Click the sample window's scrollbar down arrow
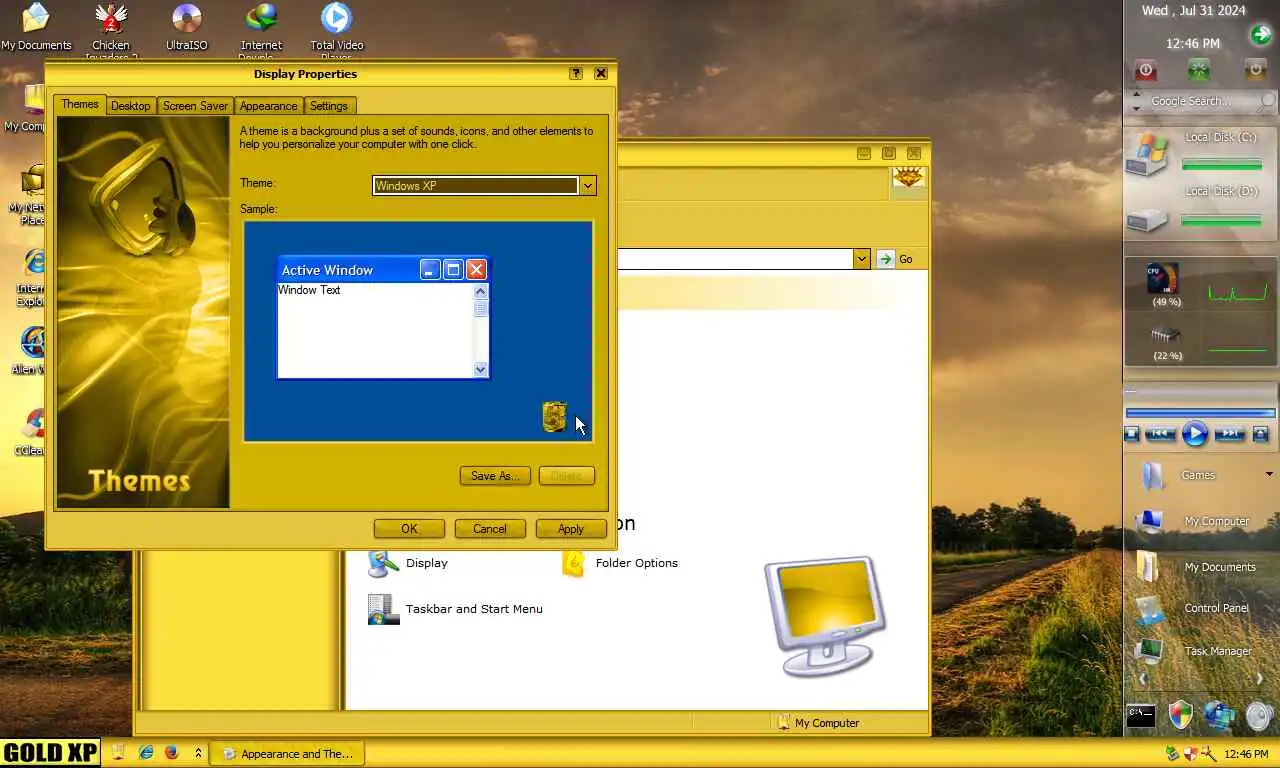 [481, 370]
